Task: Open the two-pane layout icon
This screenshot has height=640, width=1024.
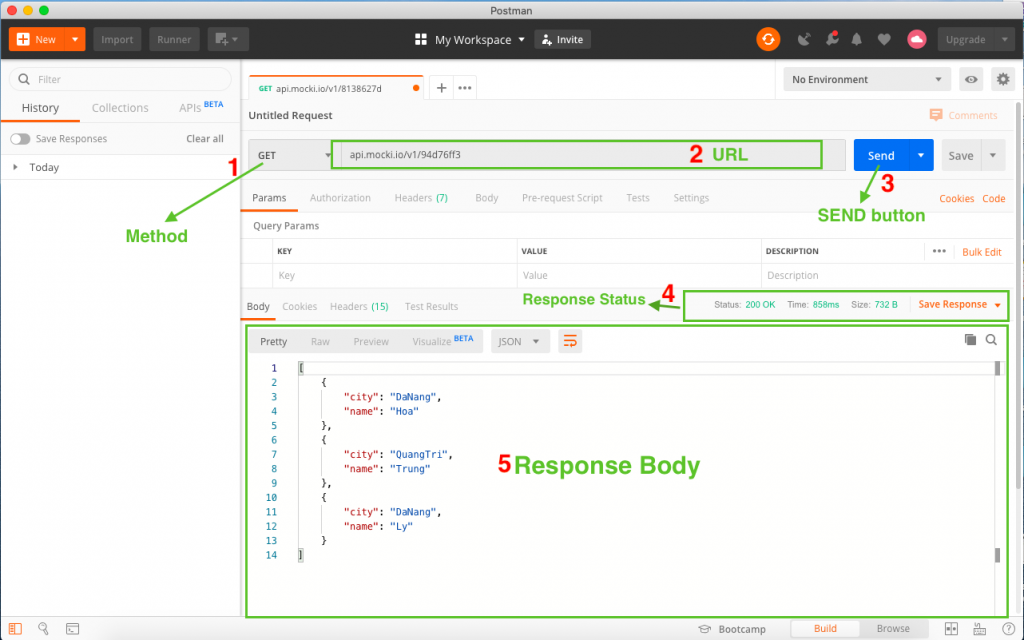Action: click(x=951, y=629)
